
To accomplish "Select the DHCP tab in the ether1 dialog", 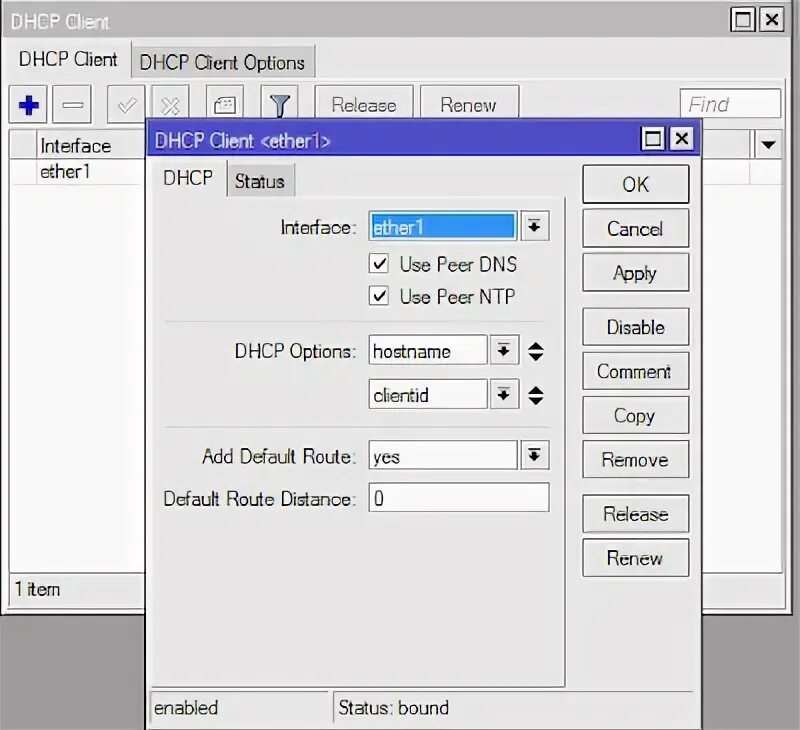I will click(188, 178).
